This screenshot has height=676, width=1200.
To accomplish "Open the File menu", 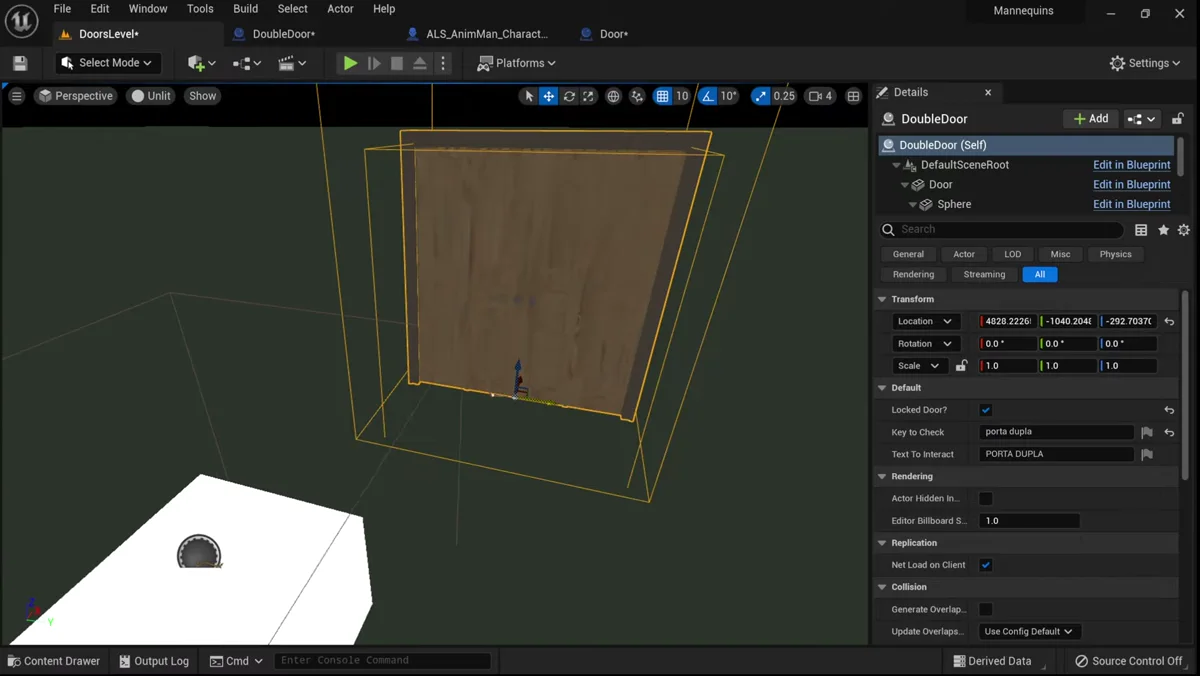I will pos(62,9).
